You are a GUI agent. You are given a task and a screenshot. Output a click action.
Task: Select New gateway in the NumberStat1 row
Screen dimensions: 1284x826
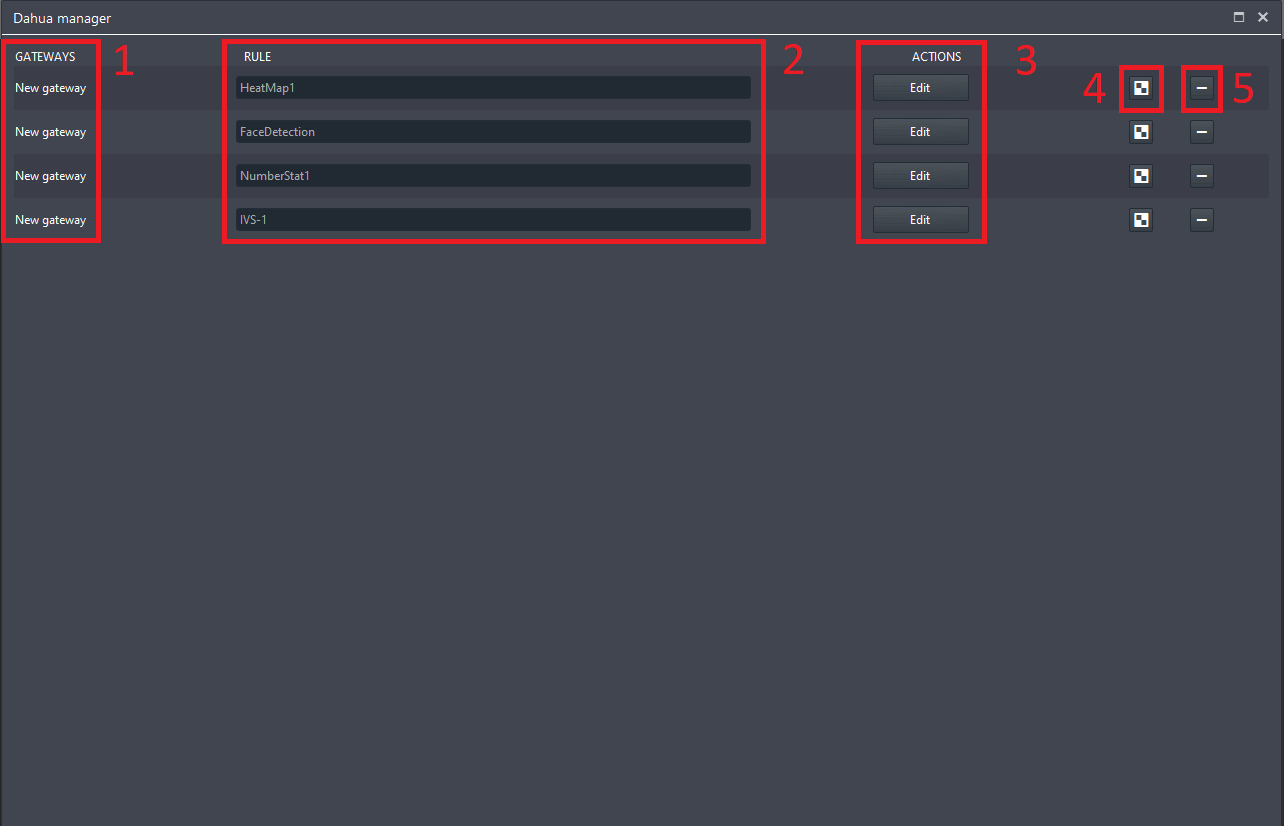pyautogui.click(x=51, y=176)
